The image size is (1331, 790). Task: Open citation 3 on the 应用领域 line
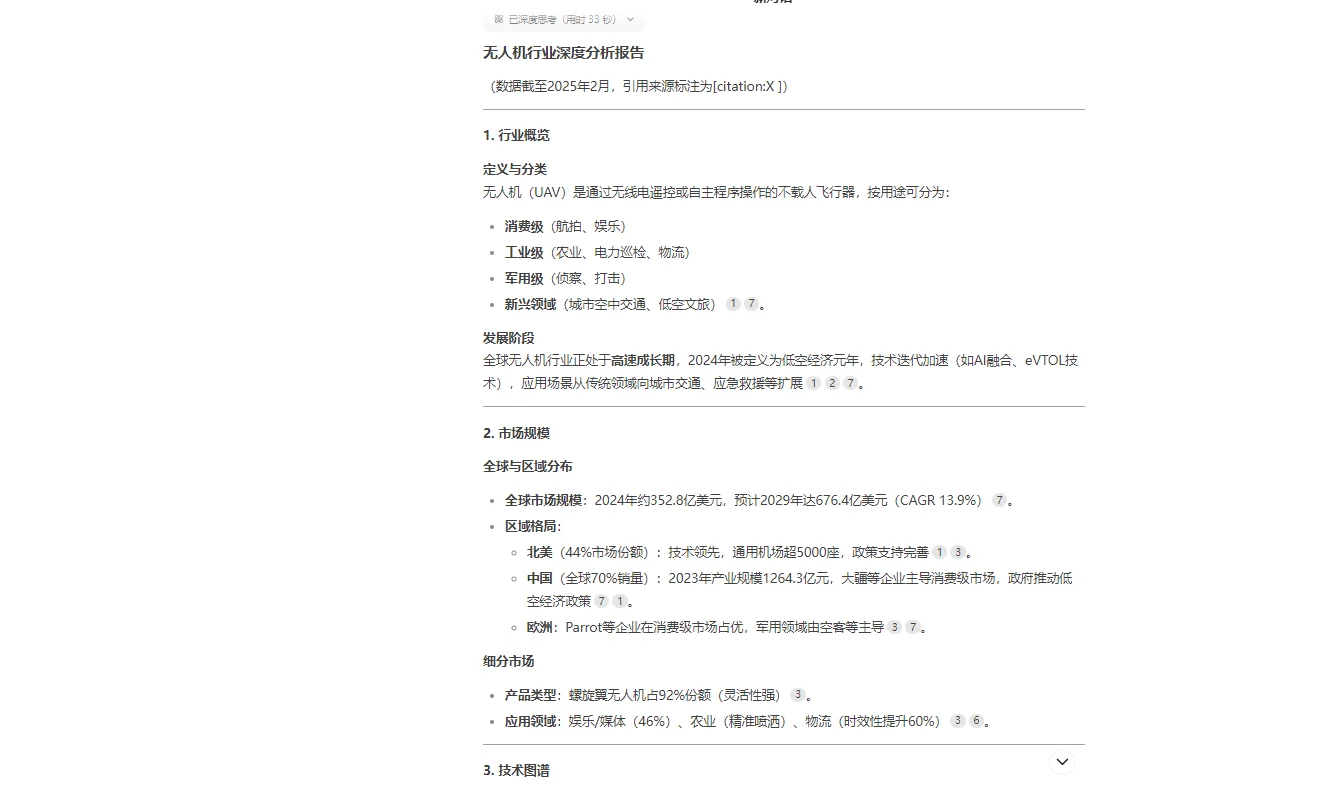click(x=957, y=721)
